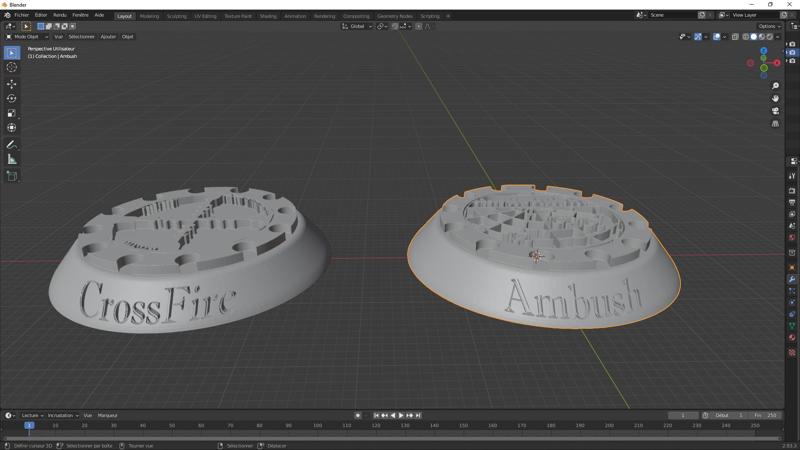Click the blue playhead at frame 1
This screenshot has height=450, width=800.
click(30, 425)
